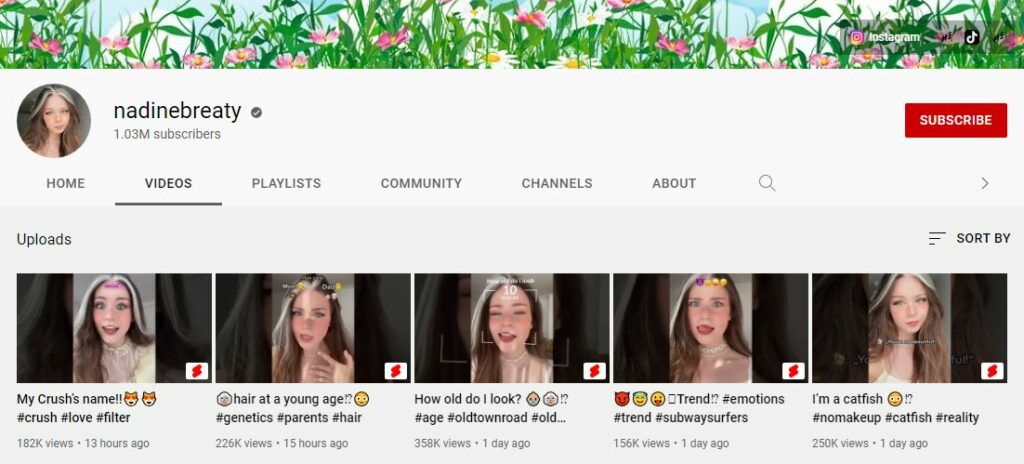The width and height of the screenshot is (1024, 464).
Task: Open the "How old do I look?" thumbnail
Action: pyautogui.click(x=512, y=328)
